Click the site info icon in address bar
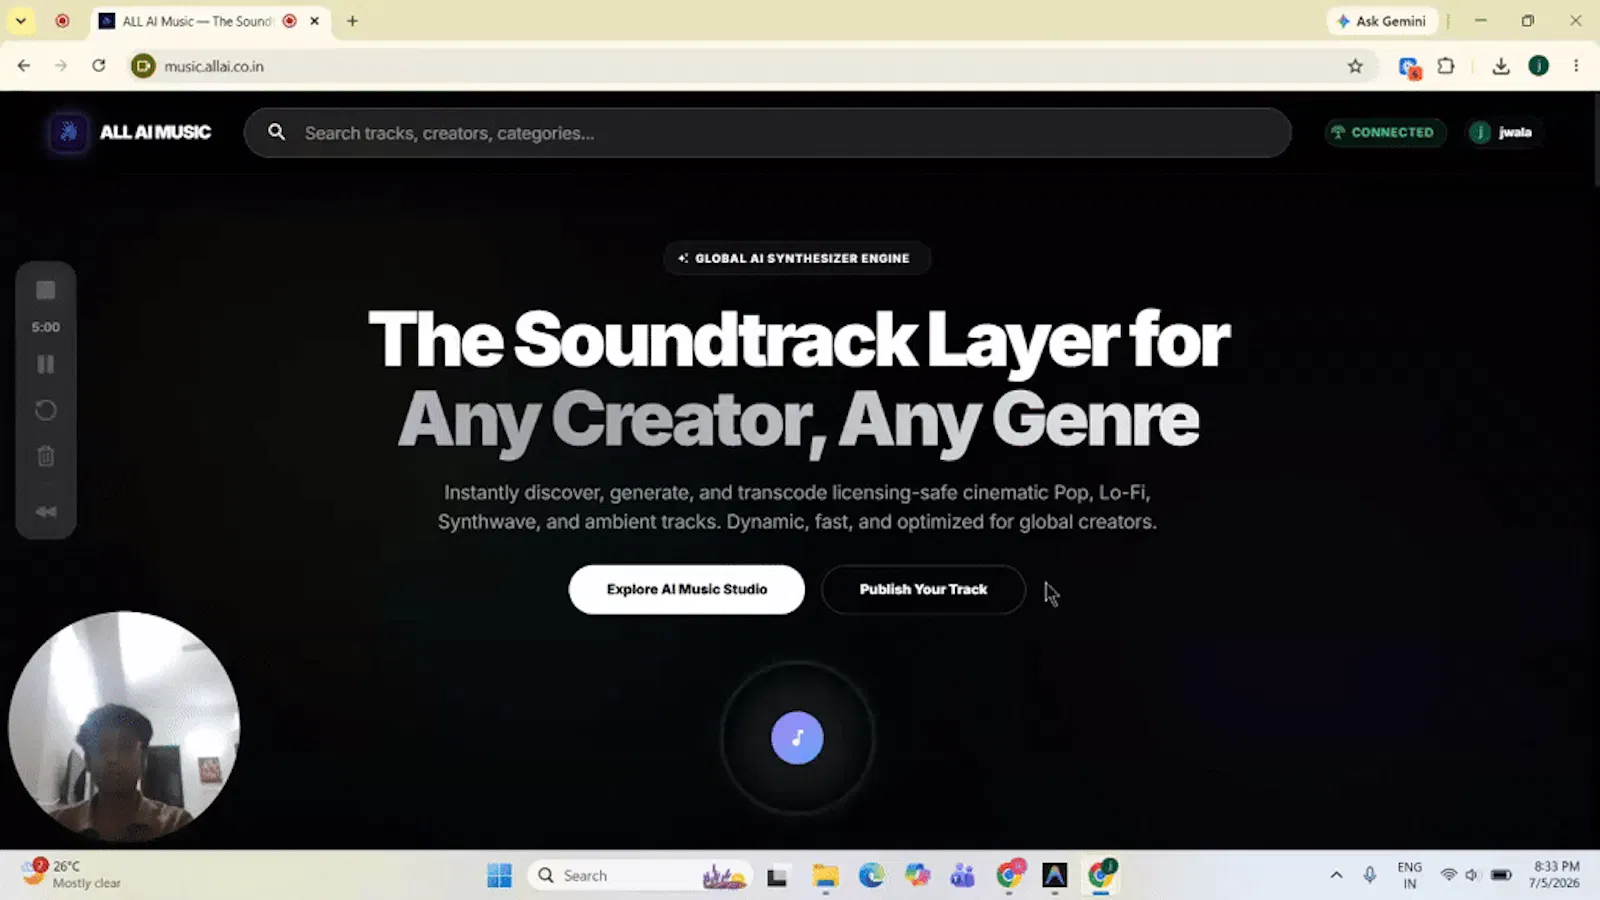 143,66
